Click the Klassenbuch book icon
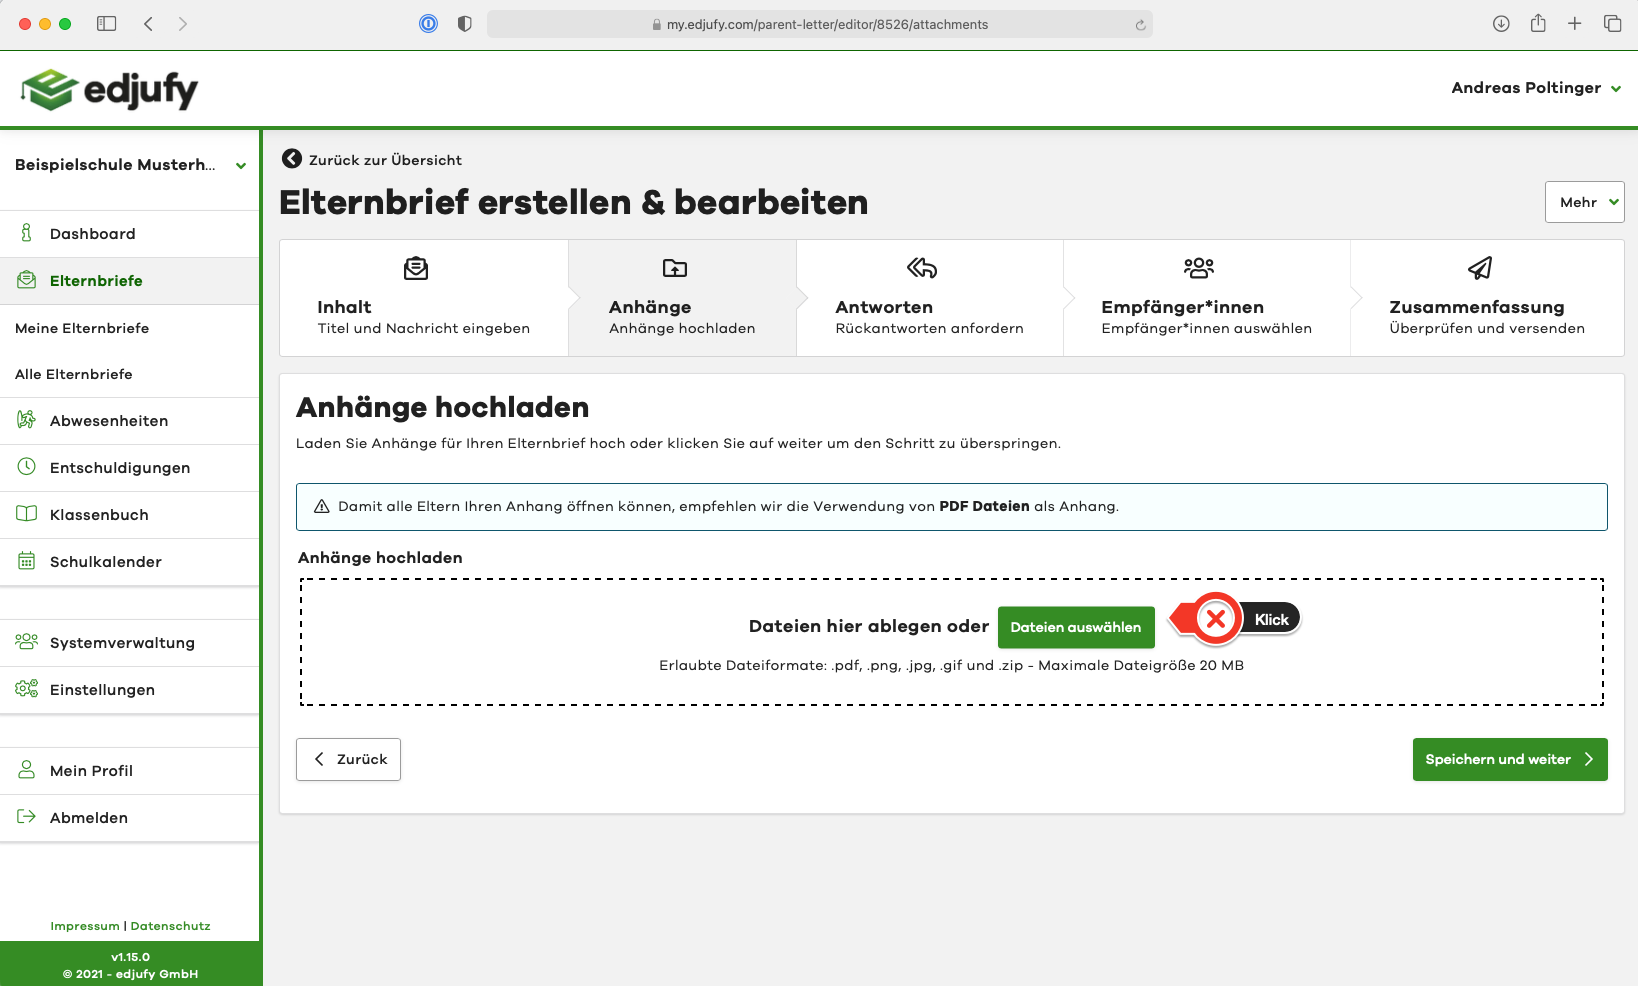The image size is (1638, 986). click(x=27, y=514)
